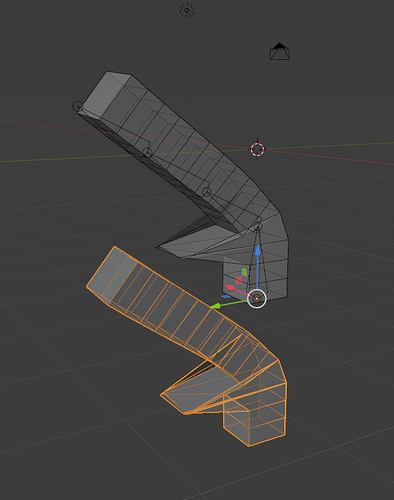This screenshot has height=500, width=394.
Task: Select the camera object in the viewport
Action: (x=280, y=51)
